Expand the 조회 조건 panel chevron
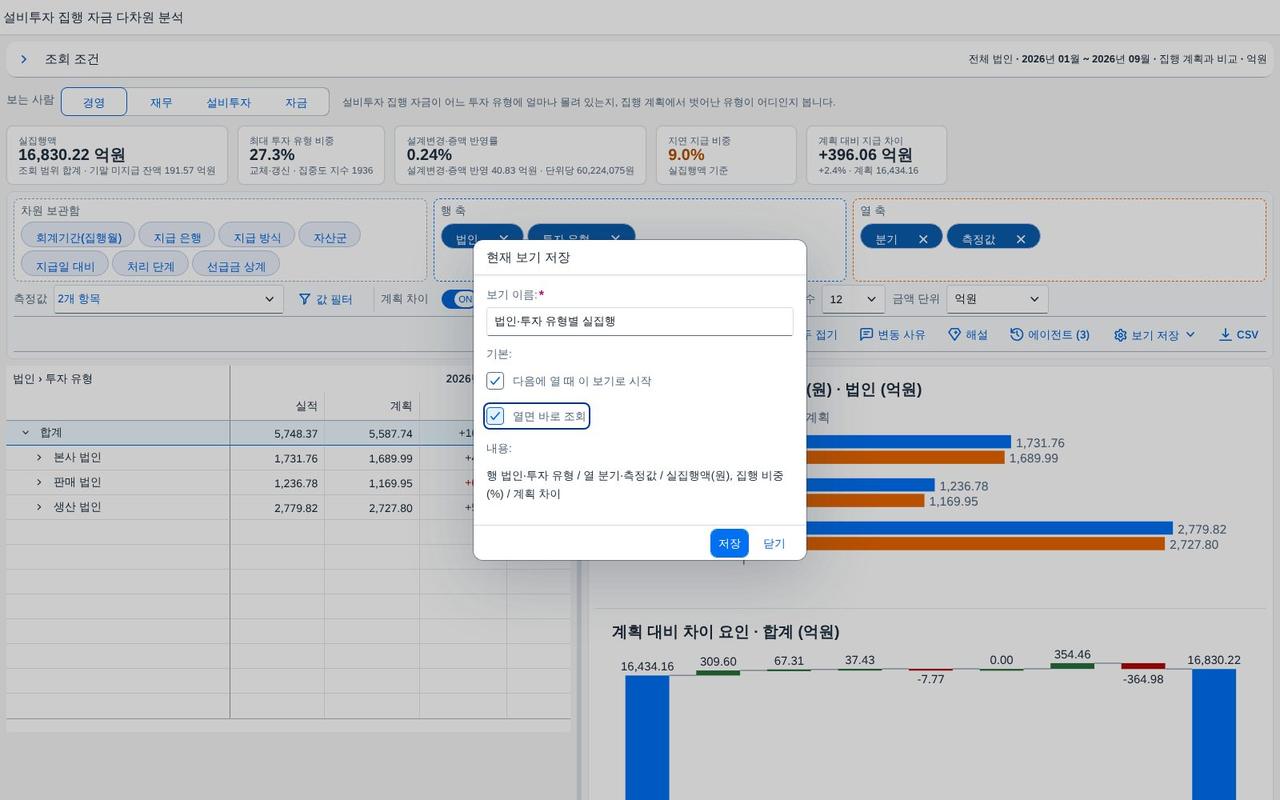Viewport: 1280px width, 800px height. 24,59
